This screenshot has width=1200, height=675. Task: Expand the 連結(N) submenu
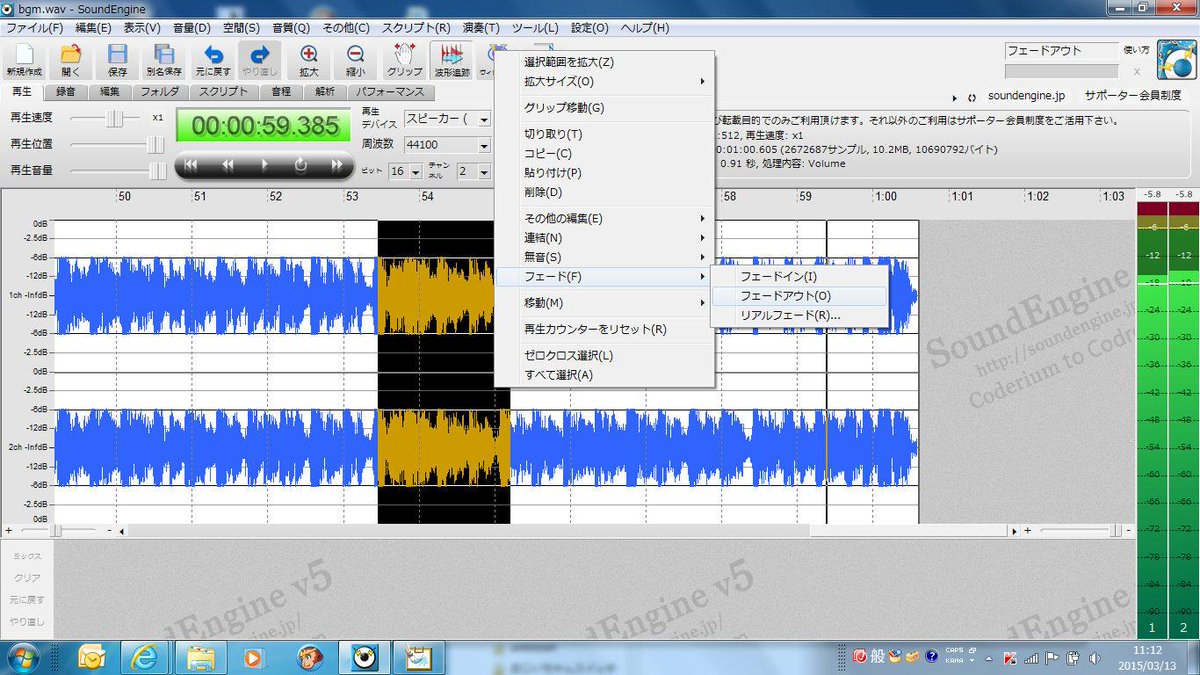pos(605,238)
